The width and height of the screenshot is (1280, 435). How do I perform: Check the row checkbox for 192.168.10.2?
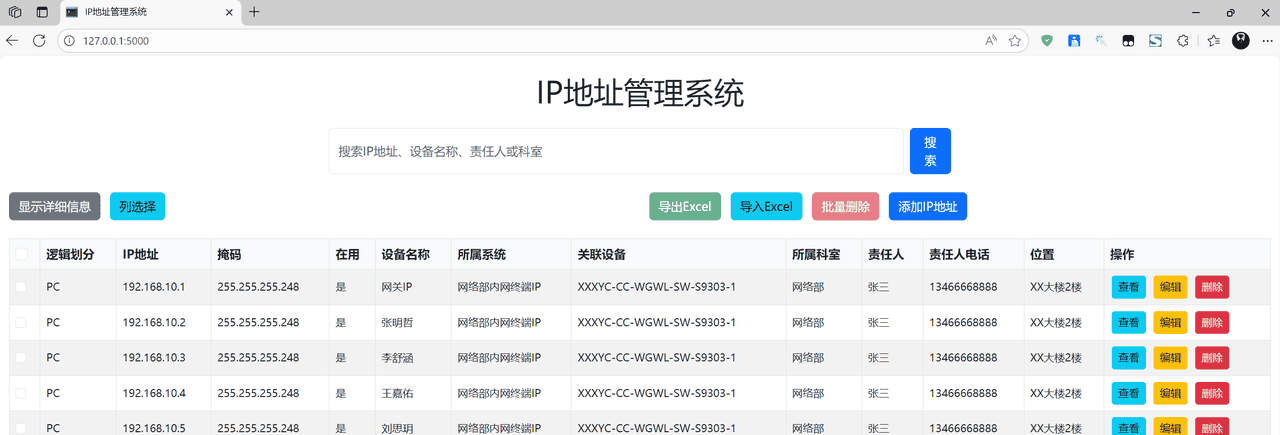(22, 322)
